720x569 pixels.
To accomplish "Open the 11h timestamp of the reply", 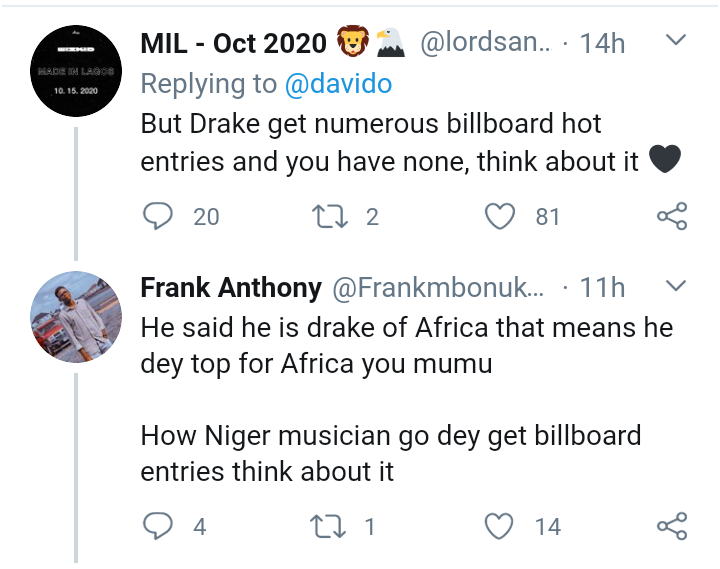I will [x=602, y=288].
